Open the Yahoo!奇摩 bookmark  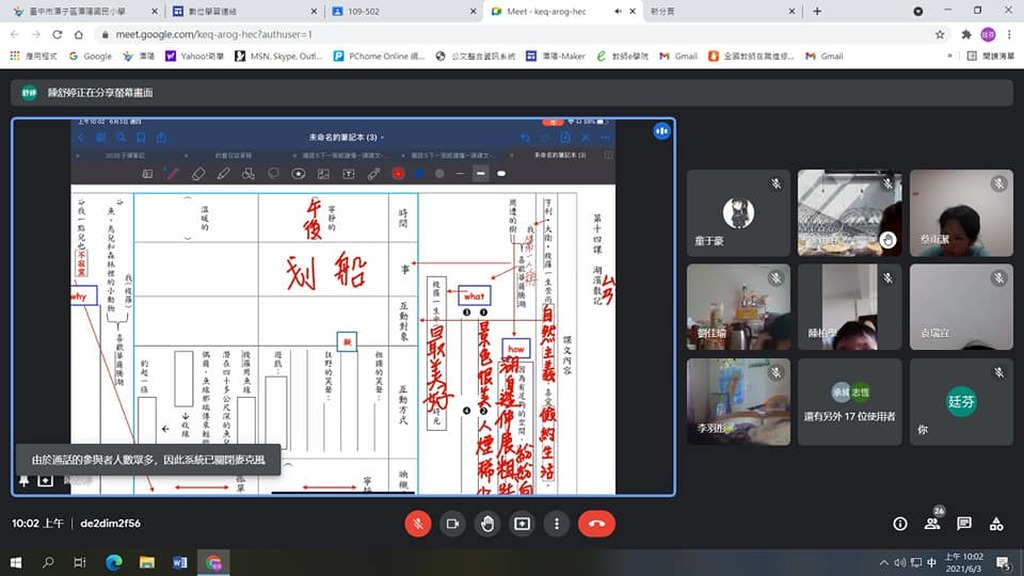tap(195, 56)
